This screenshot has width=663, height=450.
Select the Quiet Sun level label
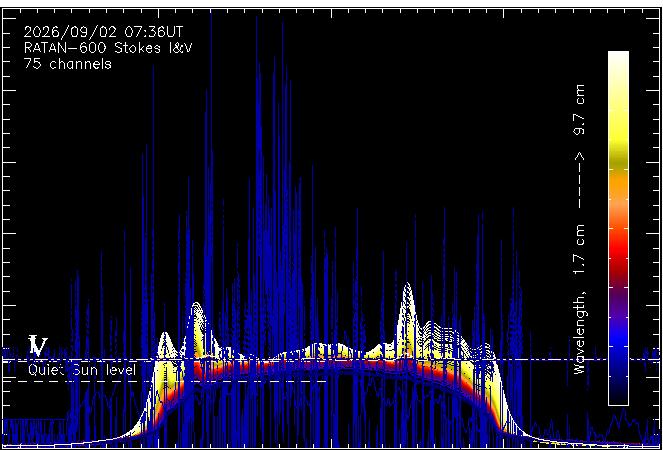click(82, 370)
